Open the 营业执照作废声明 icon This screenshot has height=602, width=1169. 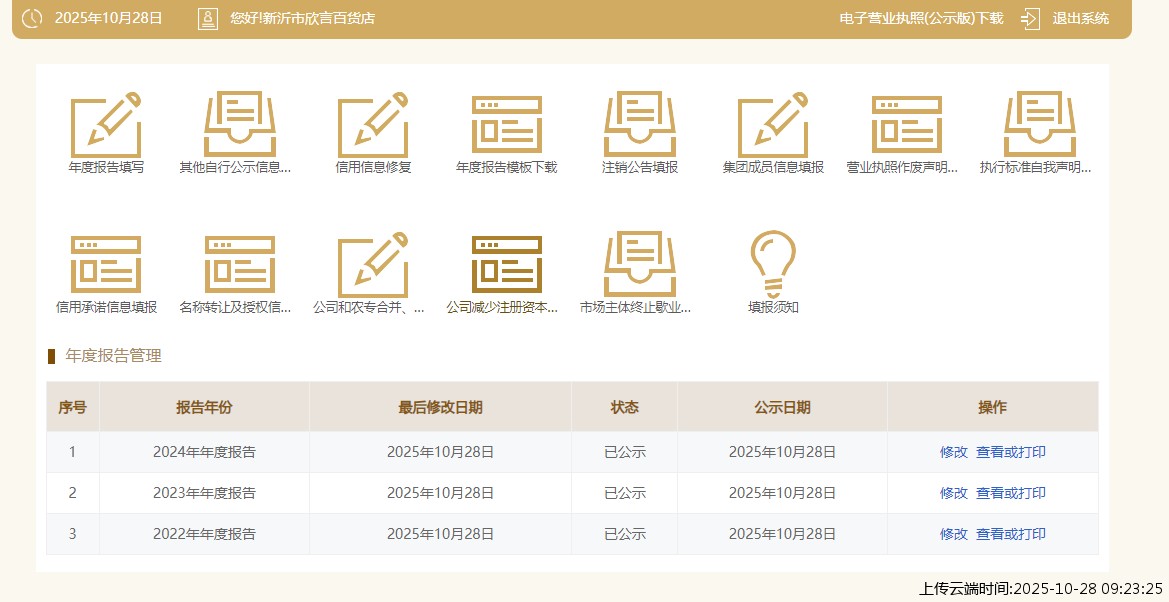(906, 125)
